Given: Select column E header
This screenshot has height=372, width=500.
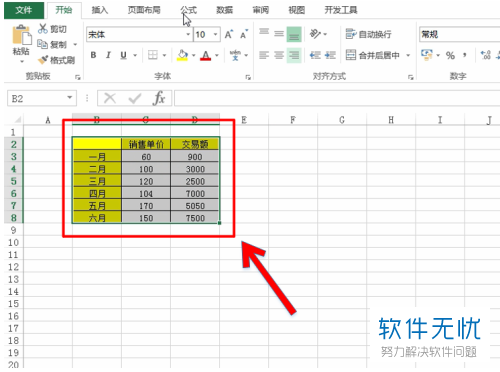Looking at the screenshot, I should click(244, 120).
